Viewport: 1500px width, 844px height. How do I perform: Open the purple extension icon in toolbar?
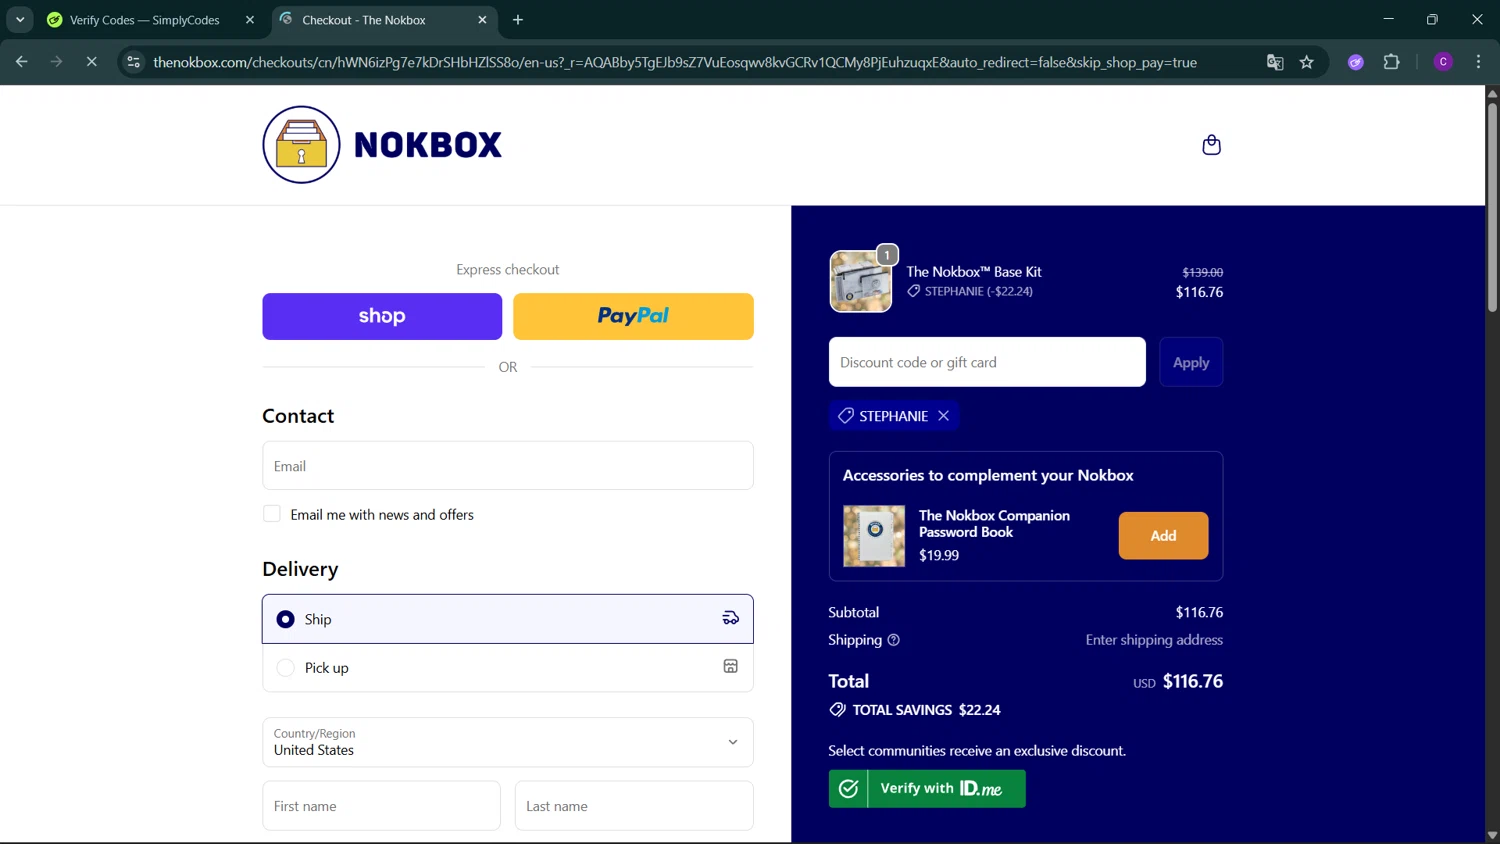click(1356, 62)
